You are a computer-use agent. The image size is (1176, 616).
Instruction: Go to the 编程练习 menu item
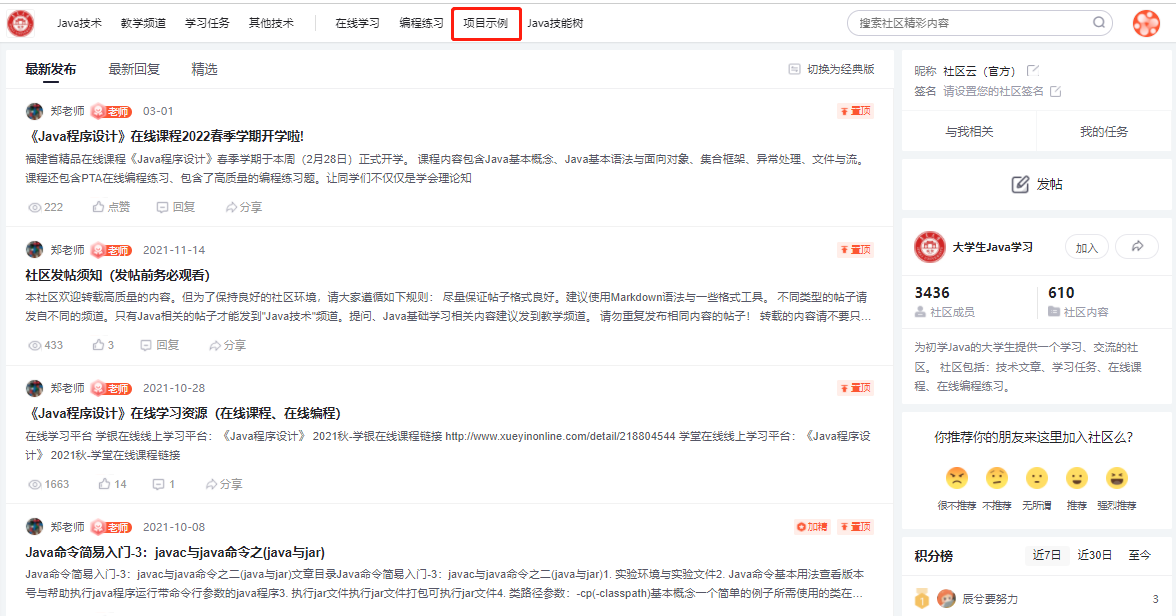tap(422, 23)
